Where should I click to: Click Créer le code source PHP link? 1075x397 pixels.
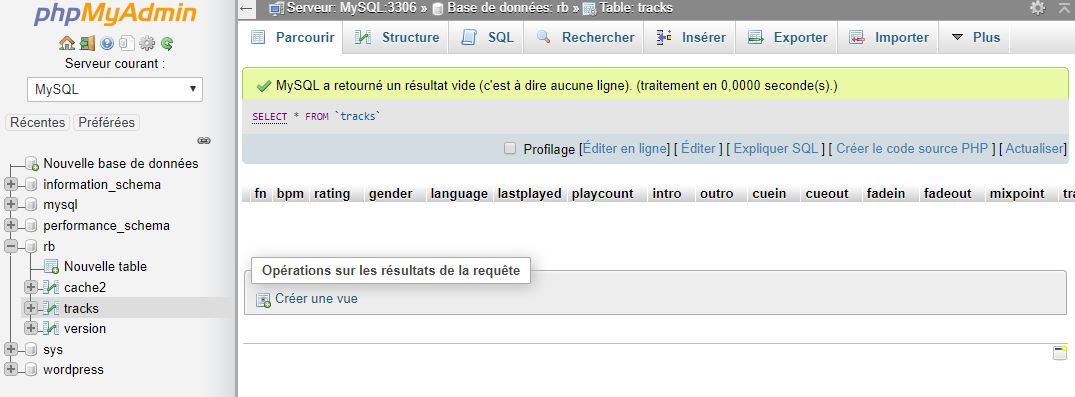(x=912, y=148)
